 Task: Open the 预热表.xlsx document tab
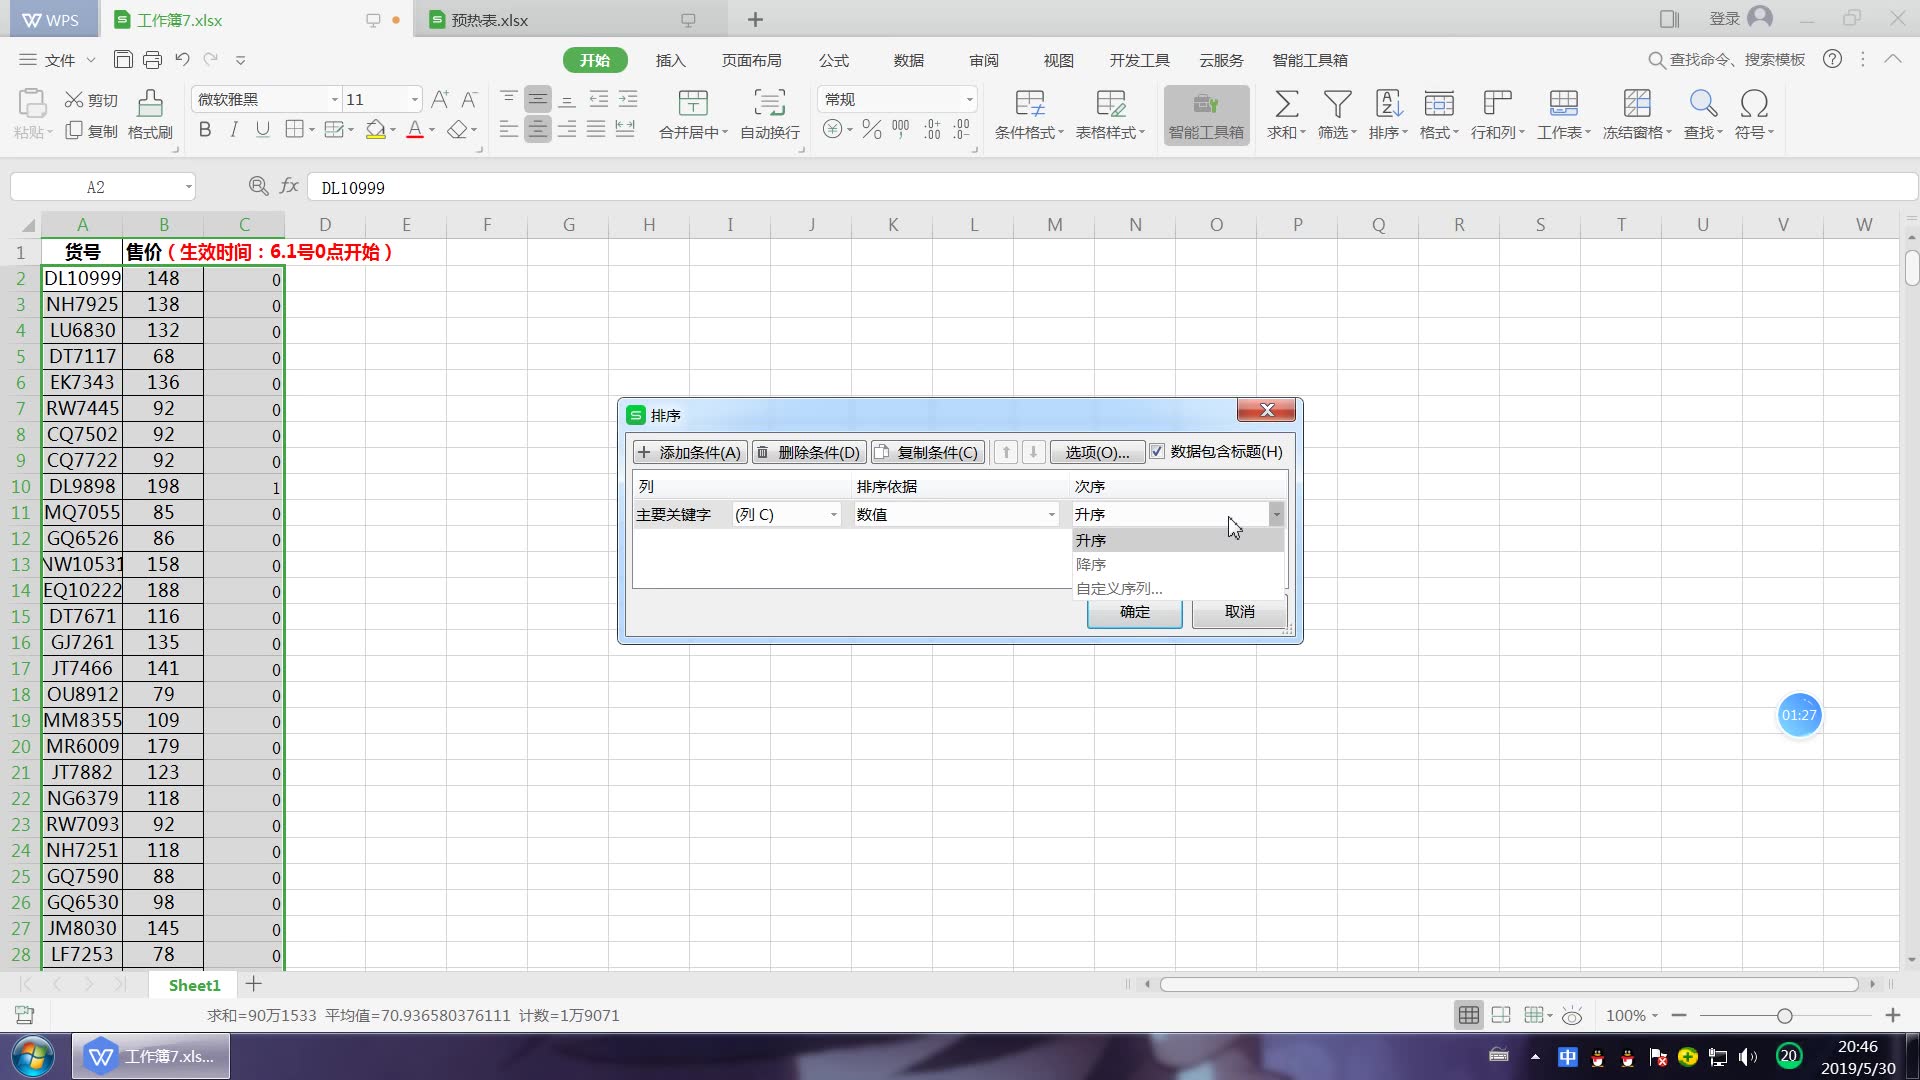490,20
